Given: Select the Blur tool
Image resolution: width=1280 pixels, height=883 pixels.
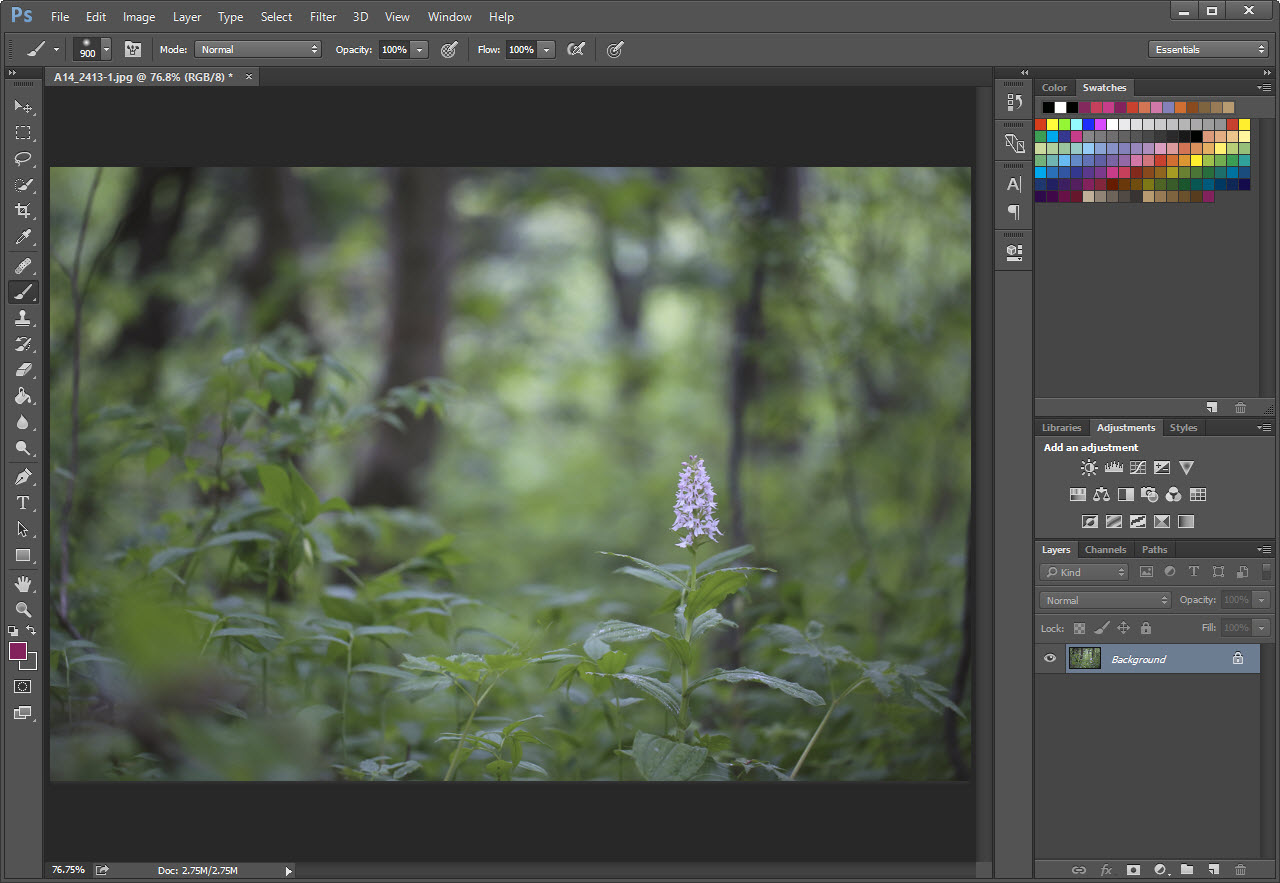Looking at the screenshot, I should 23,422.
